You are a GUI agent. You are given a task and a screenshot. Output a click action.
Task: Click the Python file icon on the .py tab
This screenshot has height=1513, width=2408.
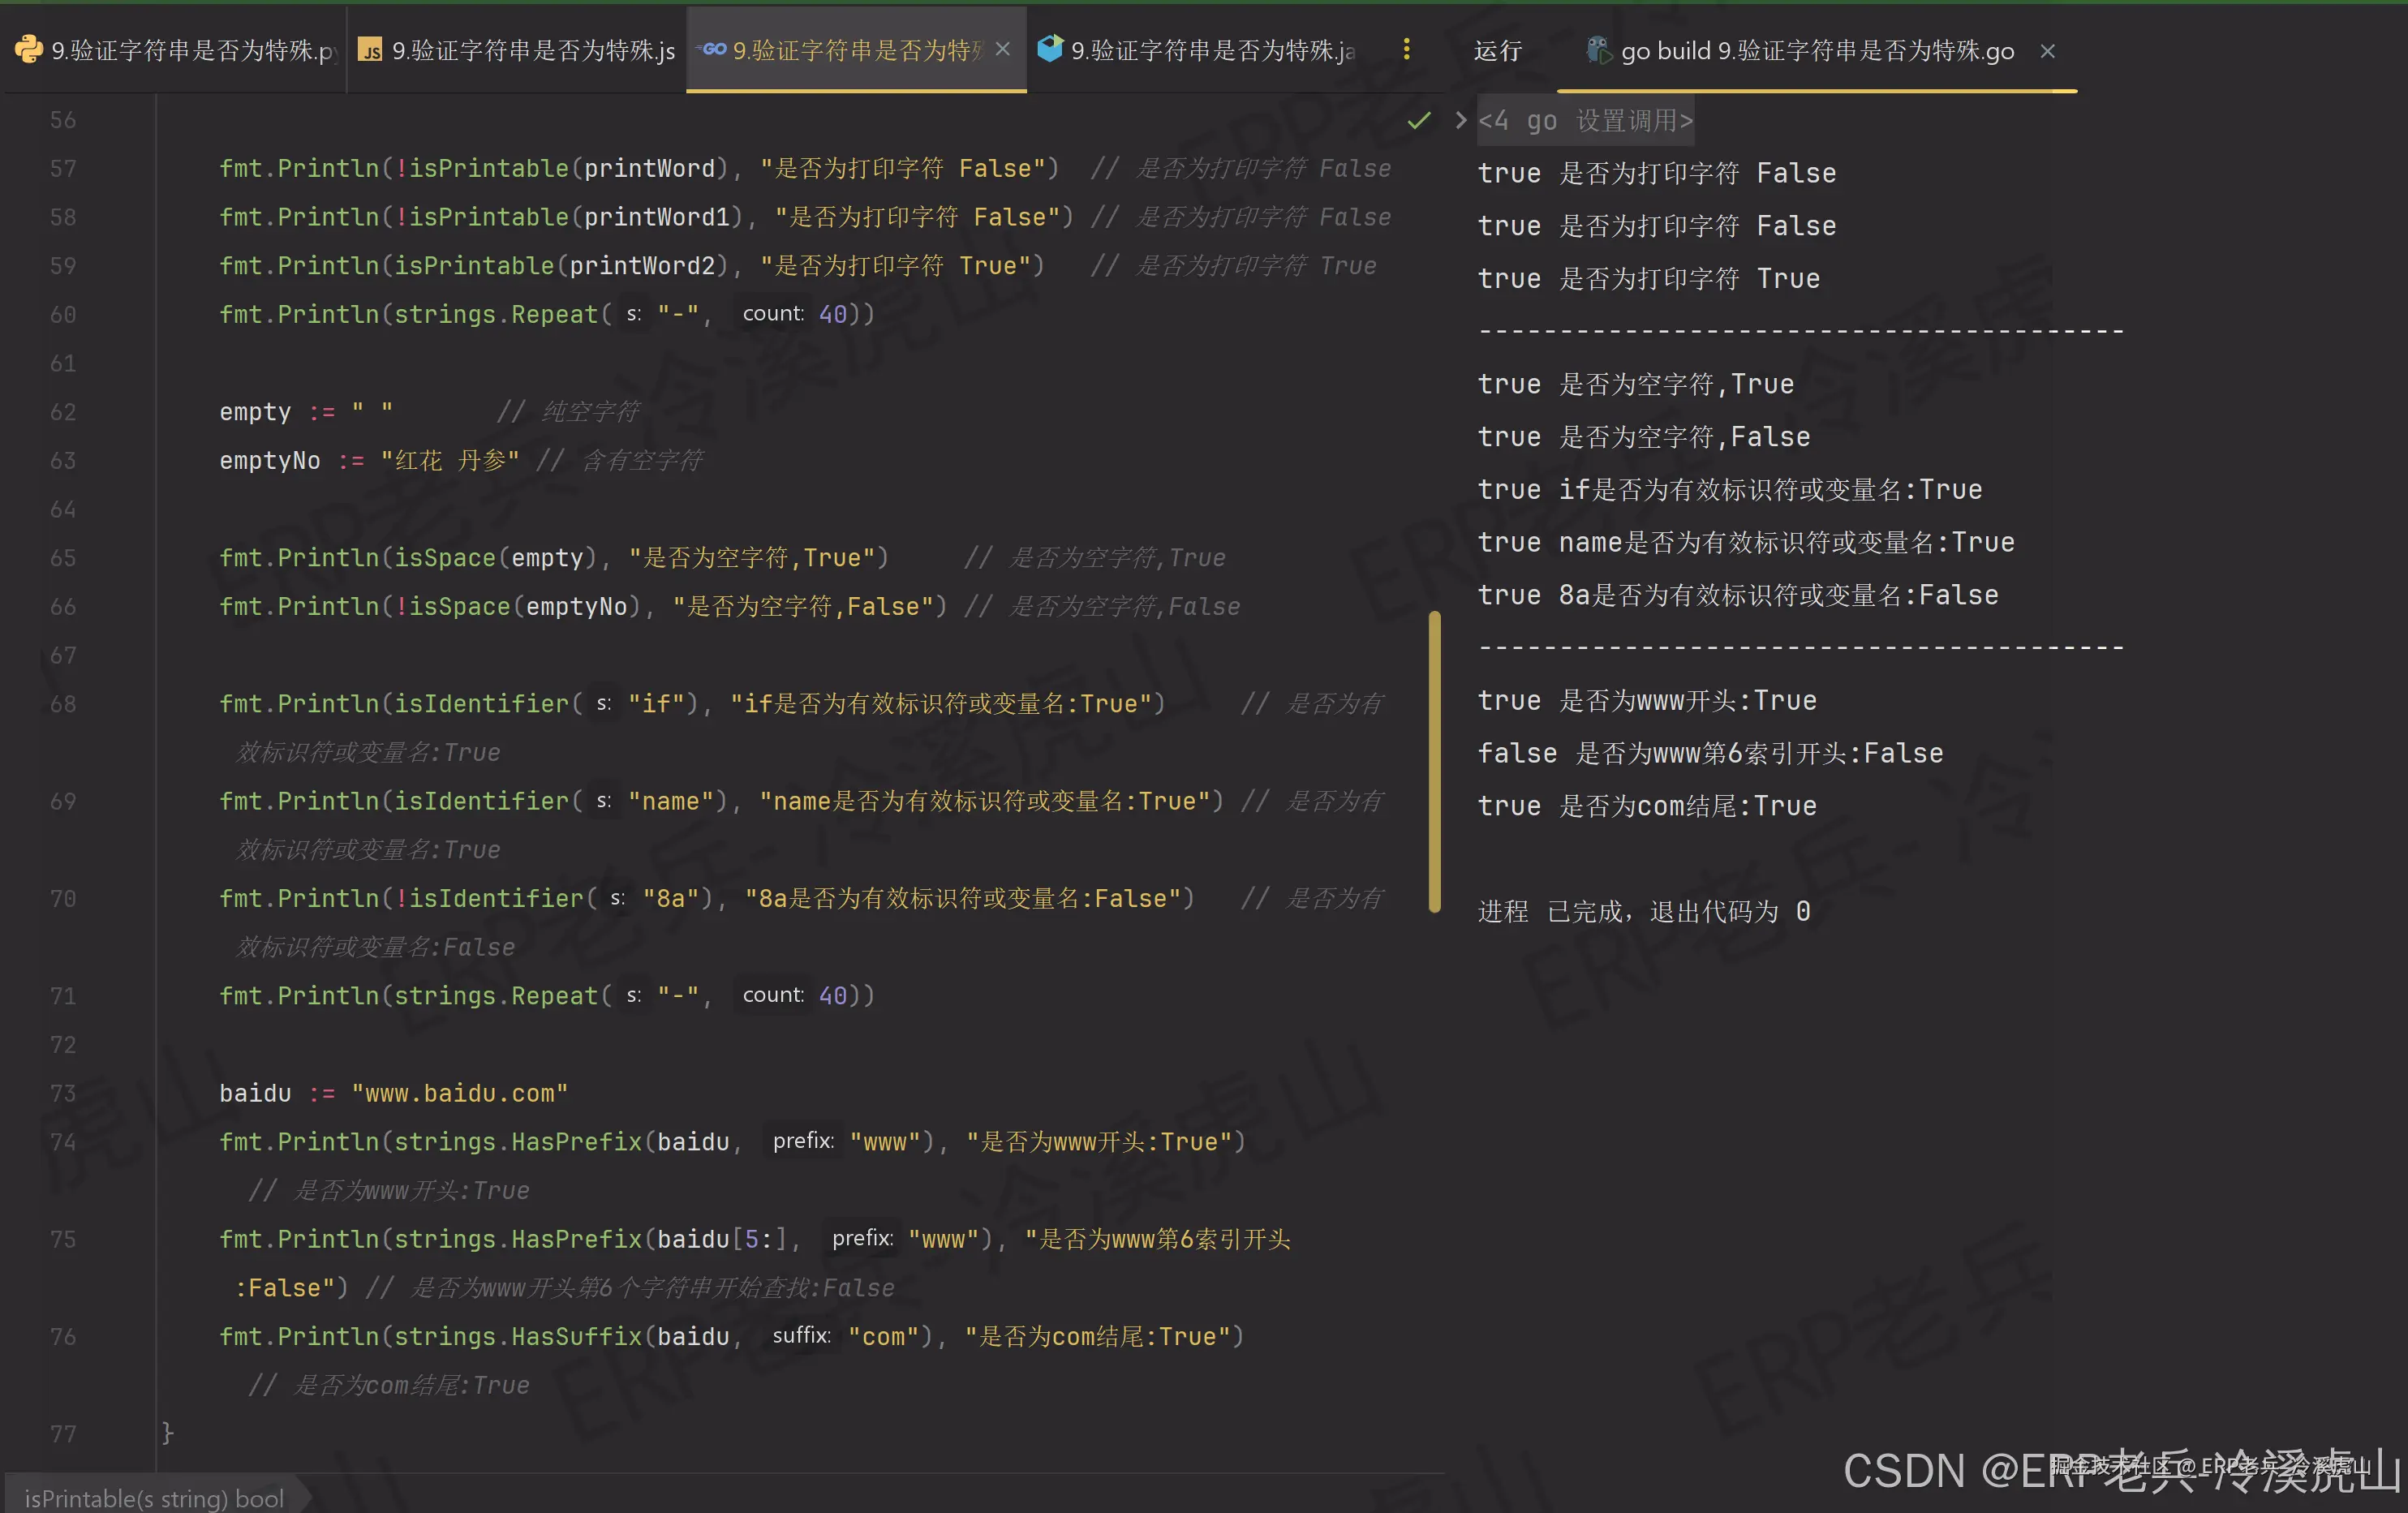tap(28, 49)
